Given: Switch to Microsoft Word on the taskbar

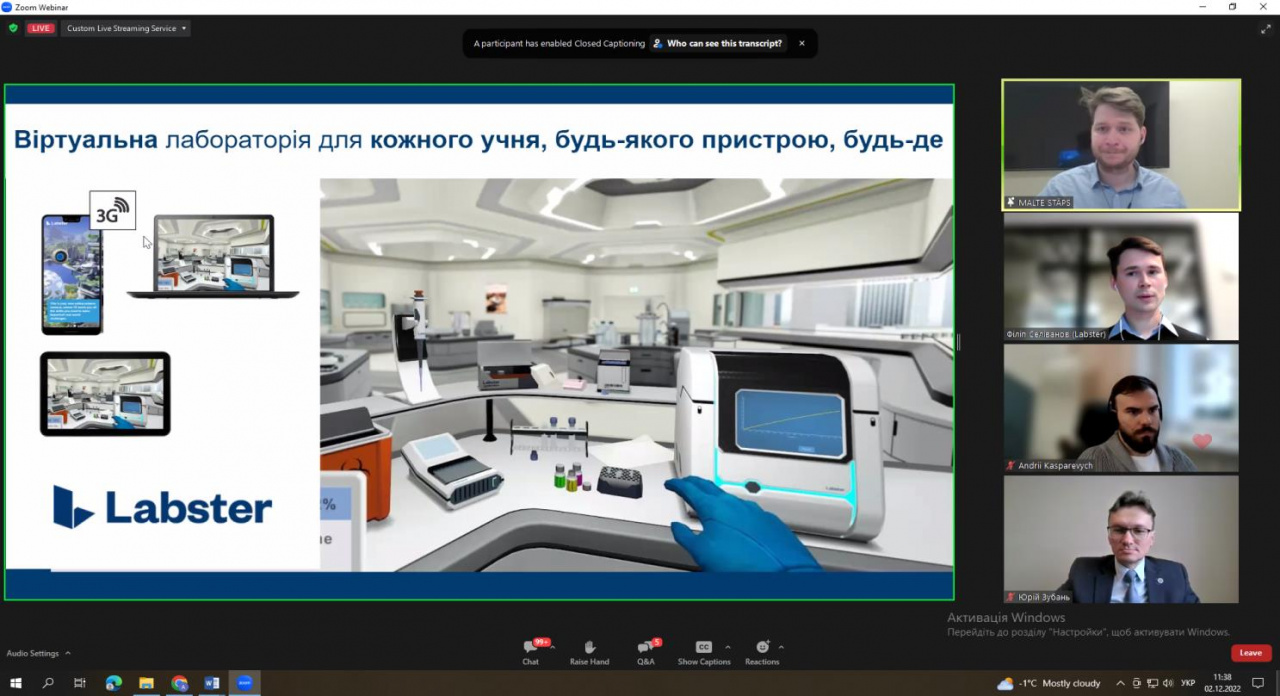Looking at the screenshot, I should coord(212,683).
